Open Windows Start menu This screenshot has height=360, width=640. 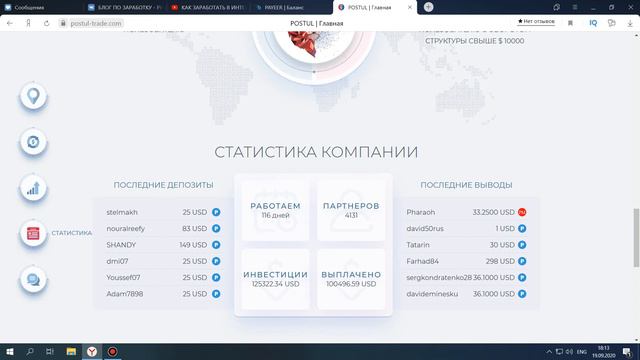pyautogui.click(x=9, y=351)
